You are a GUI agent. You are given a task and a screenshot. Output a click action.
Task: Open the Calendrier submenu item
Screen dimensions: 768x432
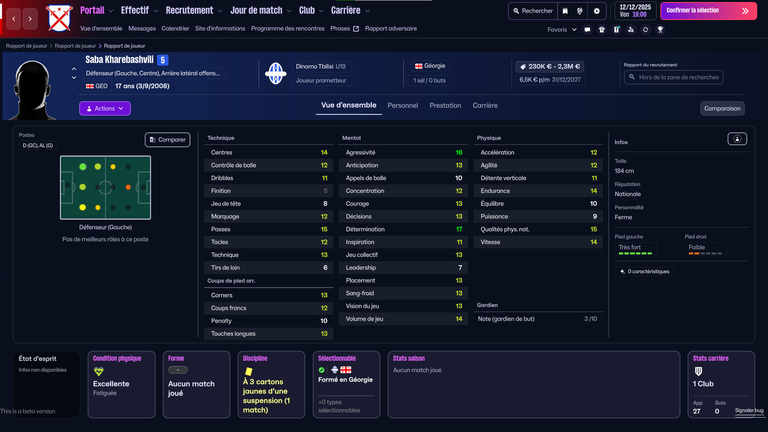(x=175, y=29)
